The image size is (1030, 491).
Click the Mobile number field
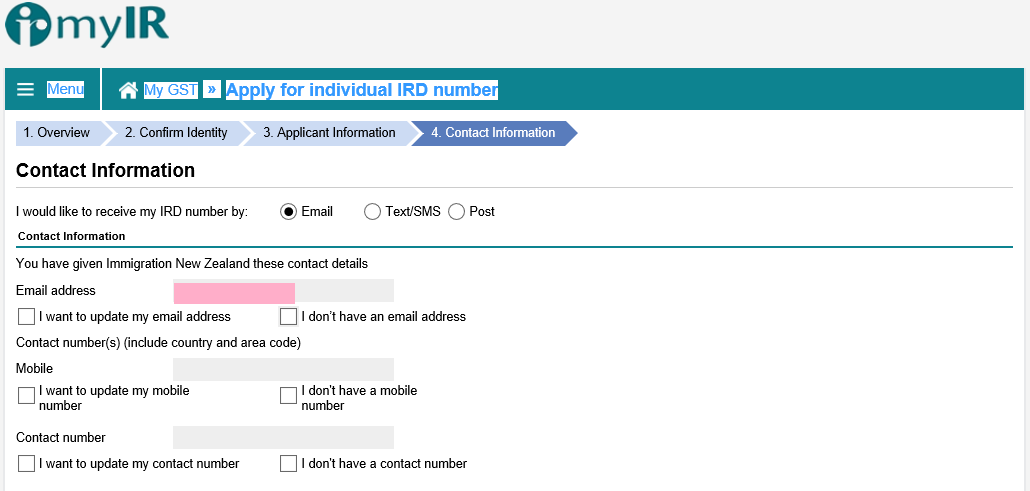coord(283,369)
